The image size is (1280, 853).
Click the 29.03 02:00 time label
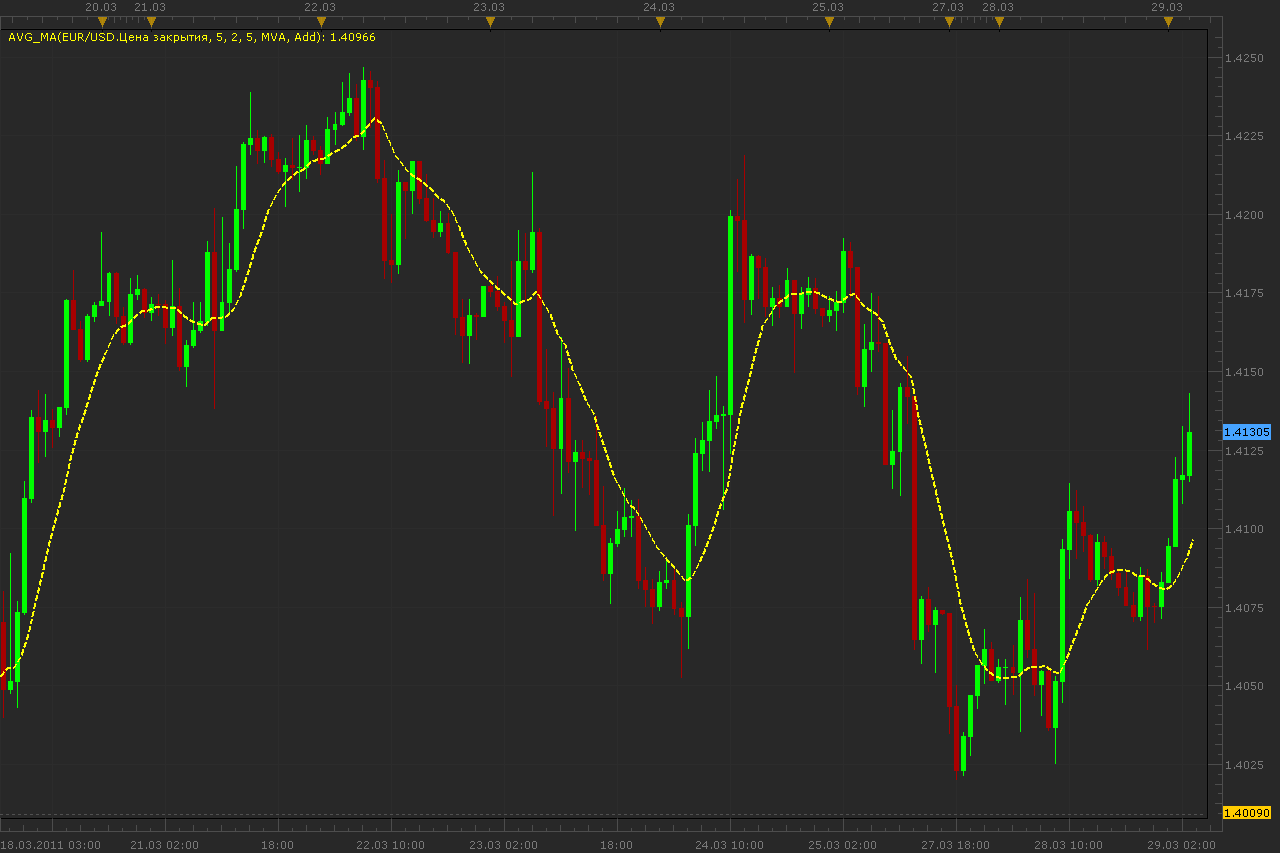(1181, 845)
